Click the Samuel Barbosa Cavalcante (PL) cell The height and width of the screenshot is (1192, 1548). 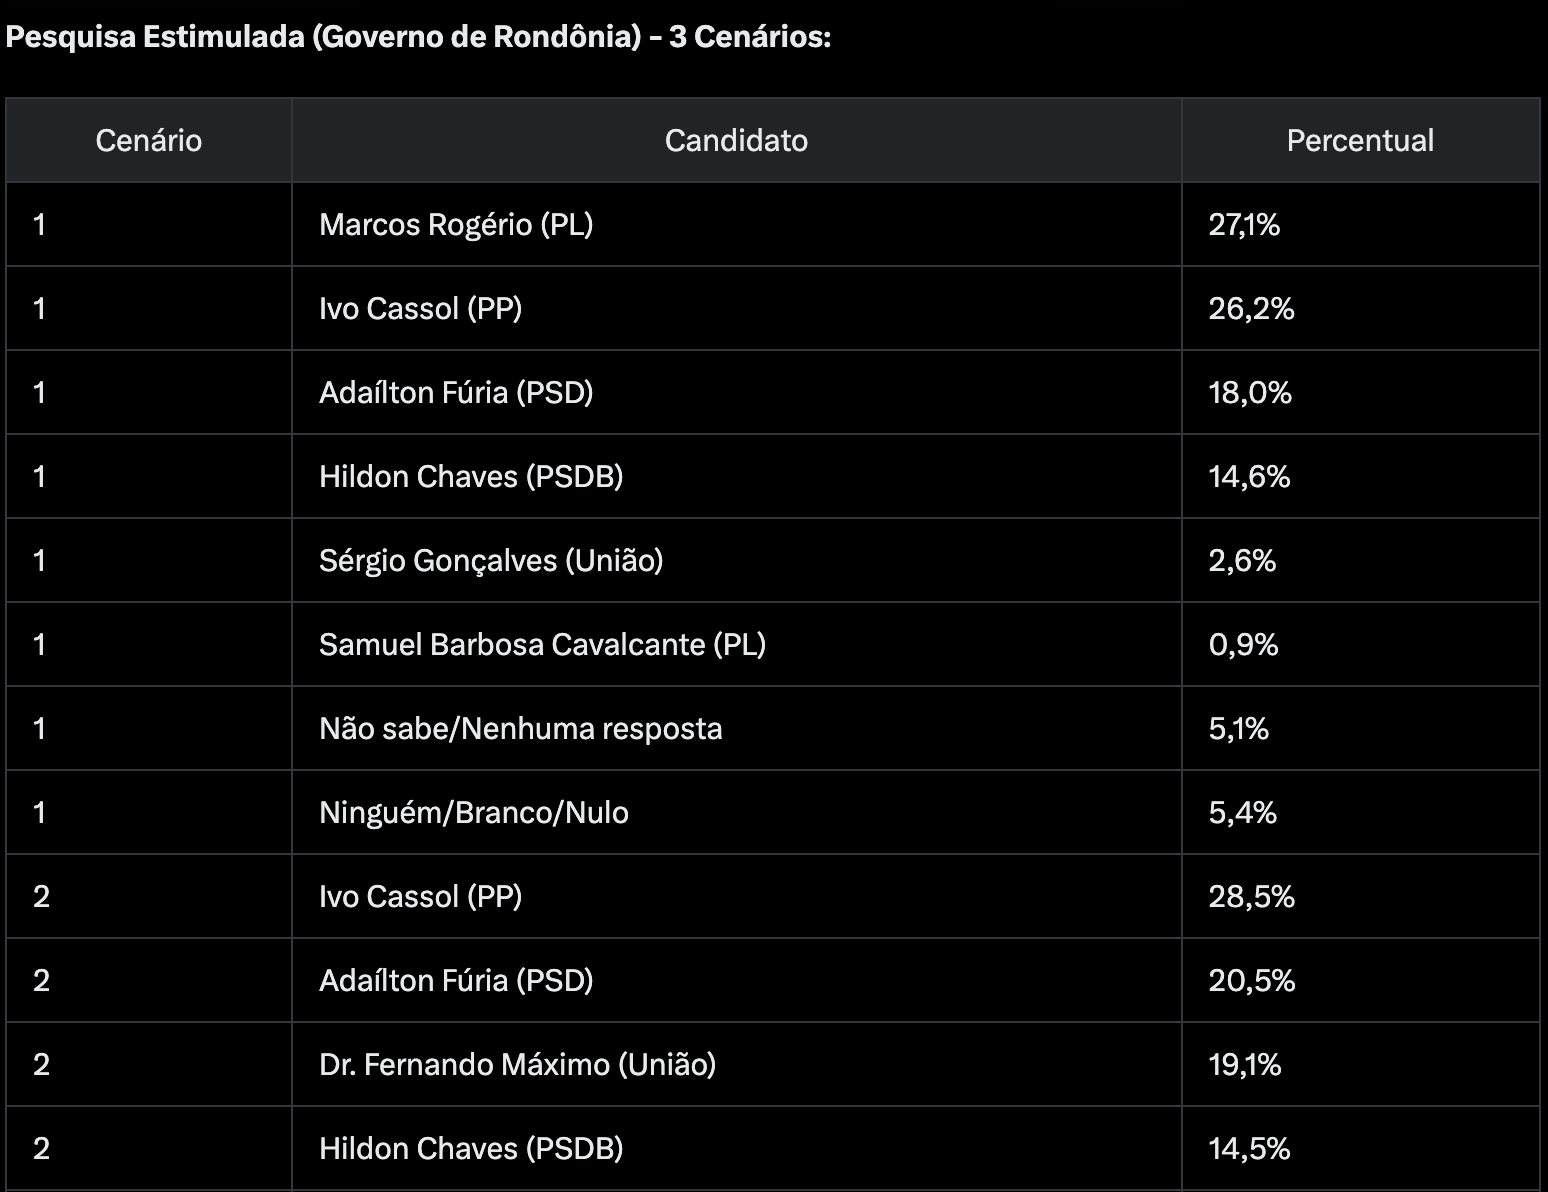pos(542,644)
